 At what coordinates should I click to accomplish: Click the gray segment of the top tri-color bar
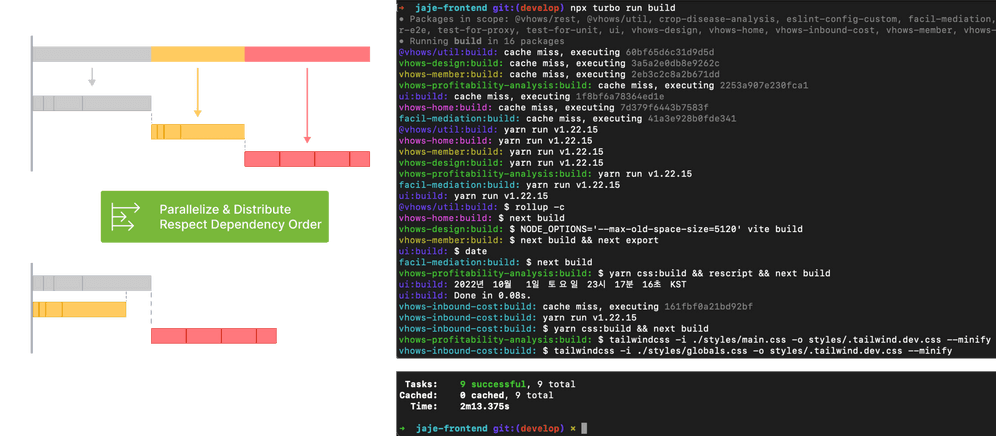tap(92, 54)
